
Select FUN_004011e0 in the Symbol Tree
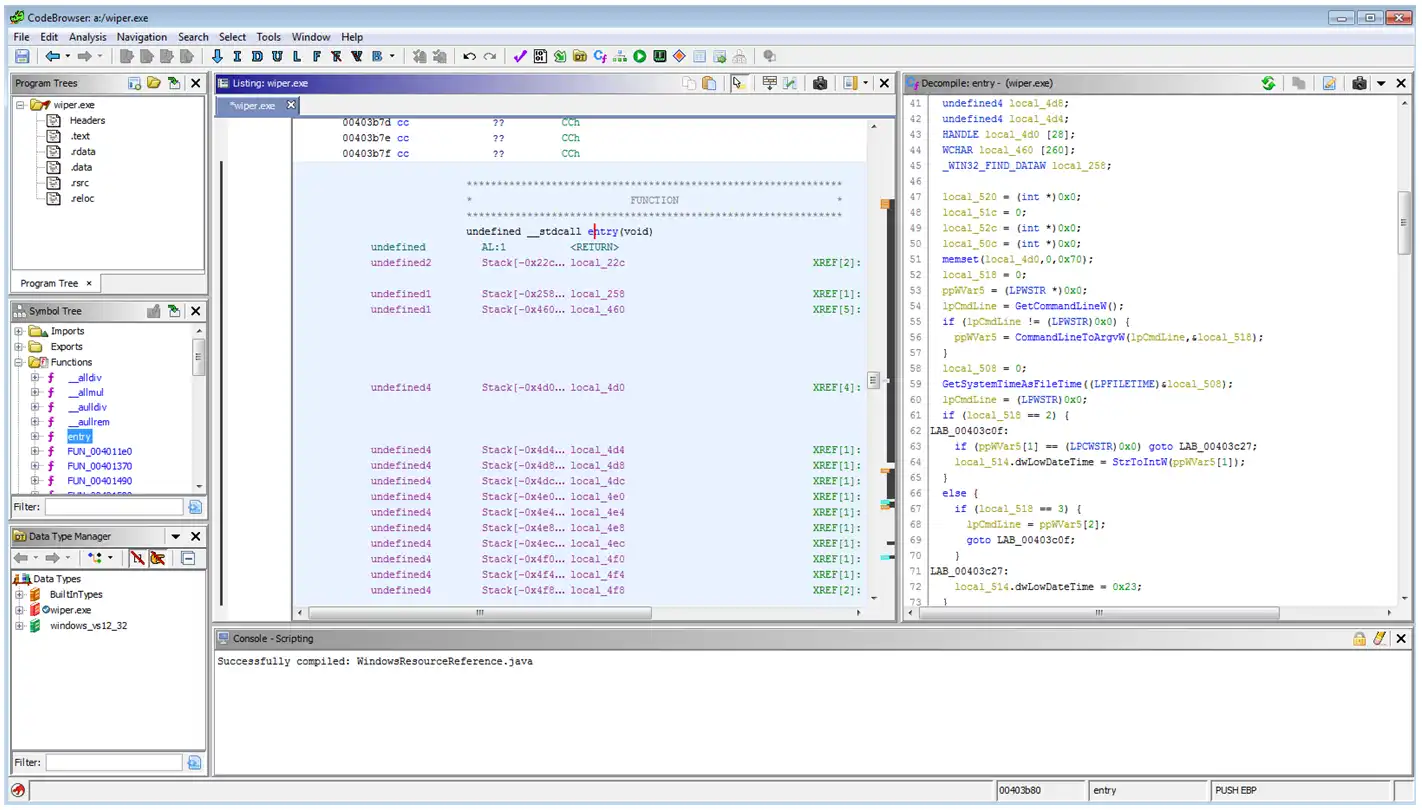tap(100, 451)
